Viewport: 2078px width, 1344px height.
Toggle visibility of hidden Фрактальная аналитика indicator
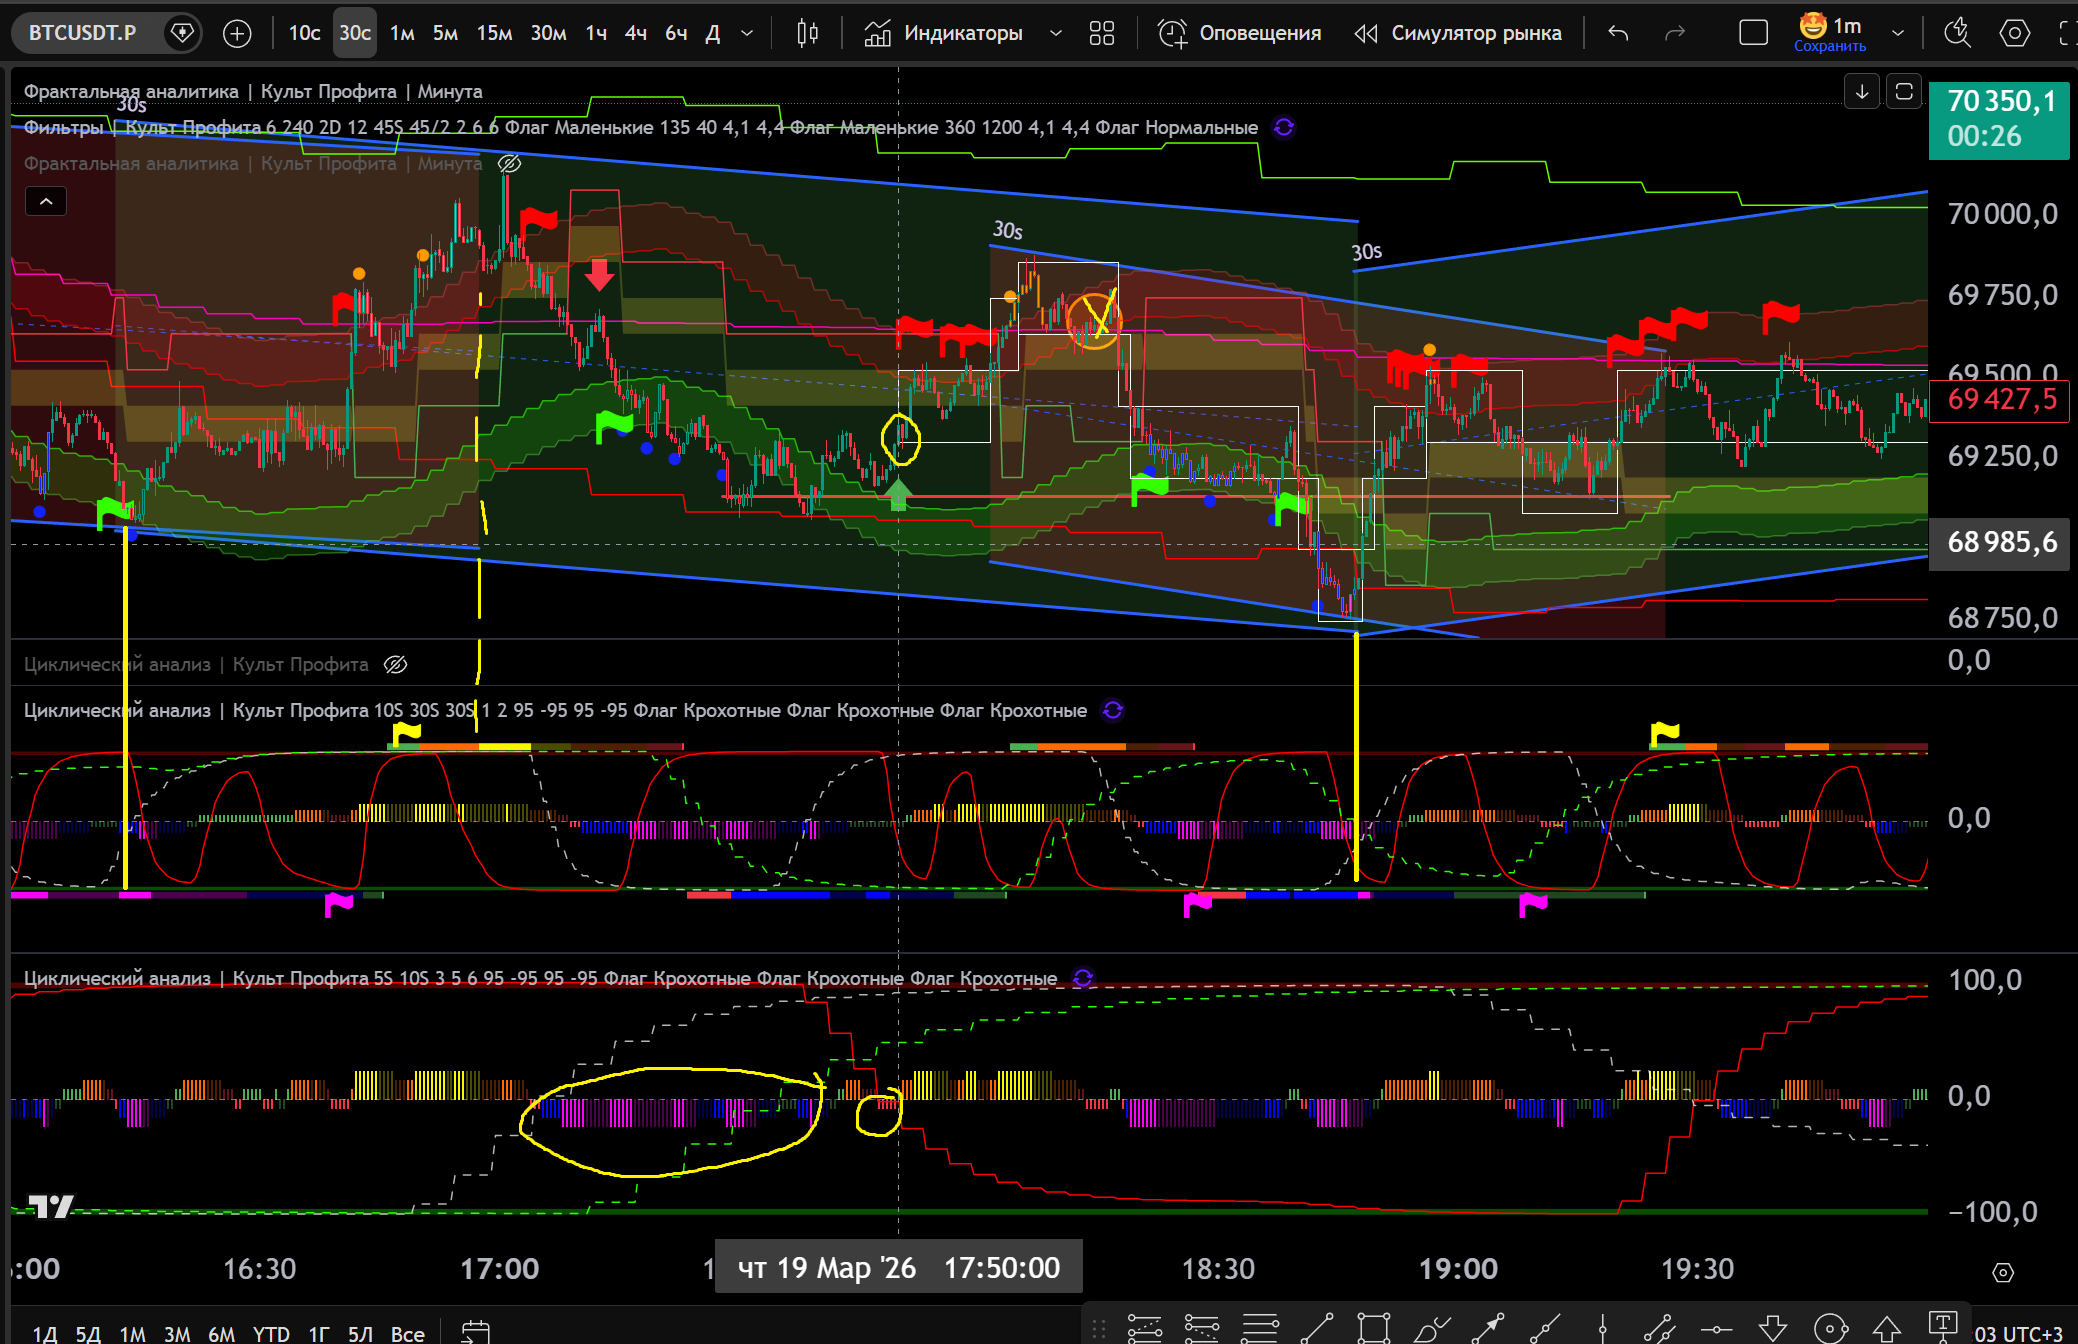pyautogui.click(x=509, y=163)
